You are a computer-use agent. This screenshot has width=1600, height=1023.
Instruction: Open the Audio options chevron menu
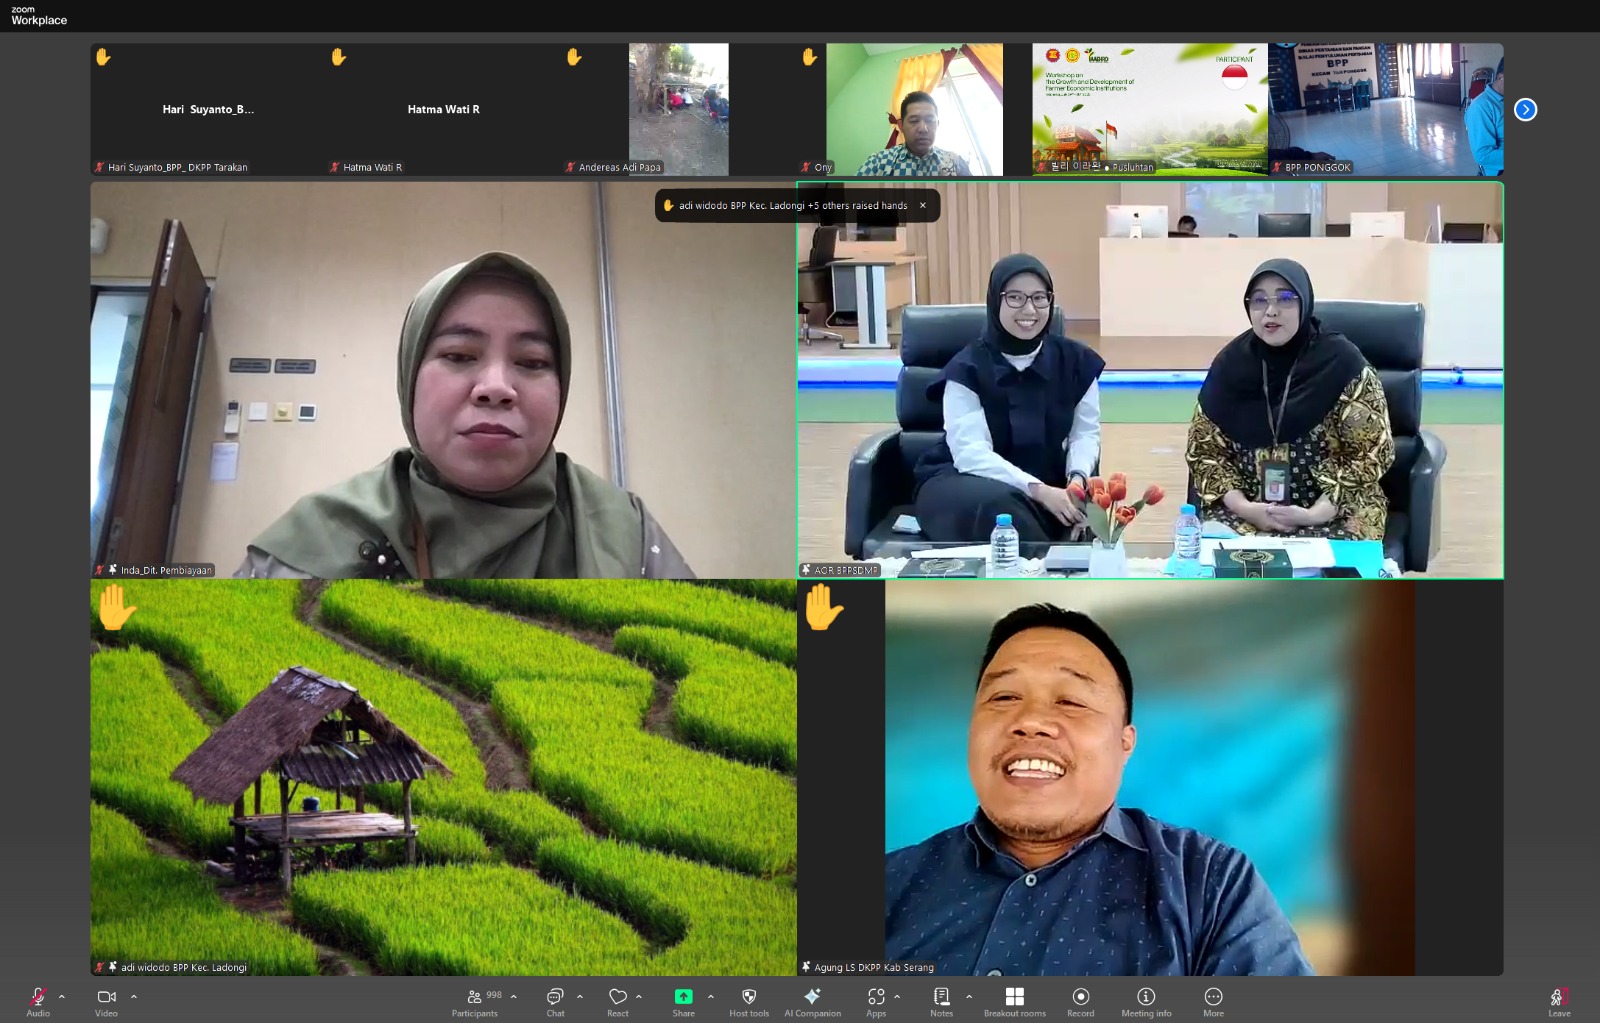61,997
